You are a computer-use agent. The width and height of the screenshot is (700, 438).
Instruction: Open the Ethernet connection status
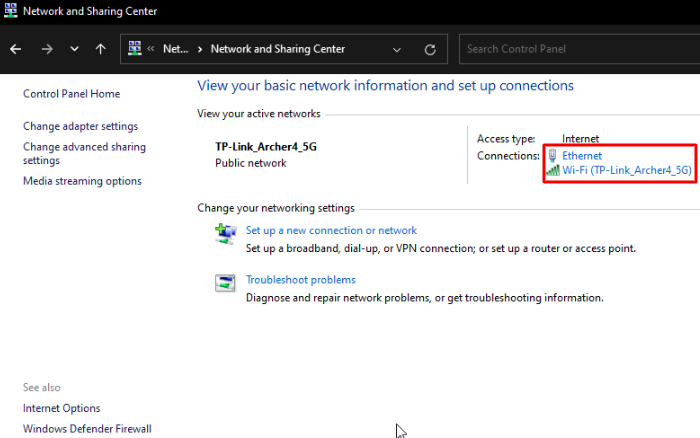point(582,156)
